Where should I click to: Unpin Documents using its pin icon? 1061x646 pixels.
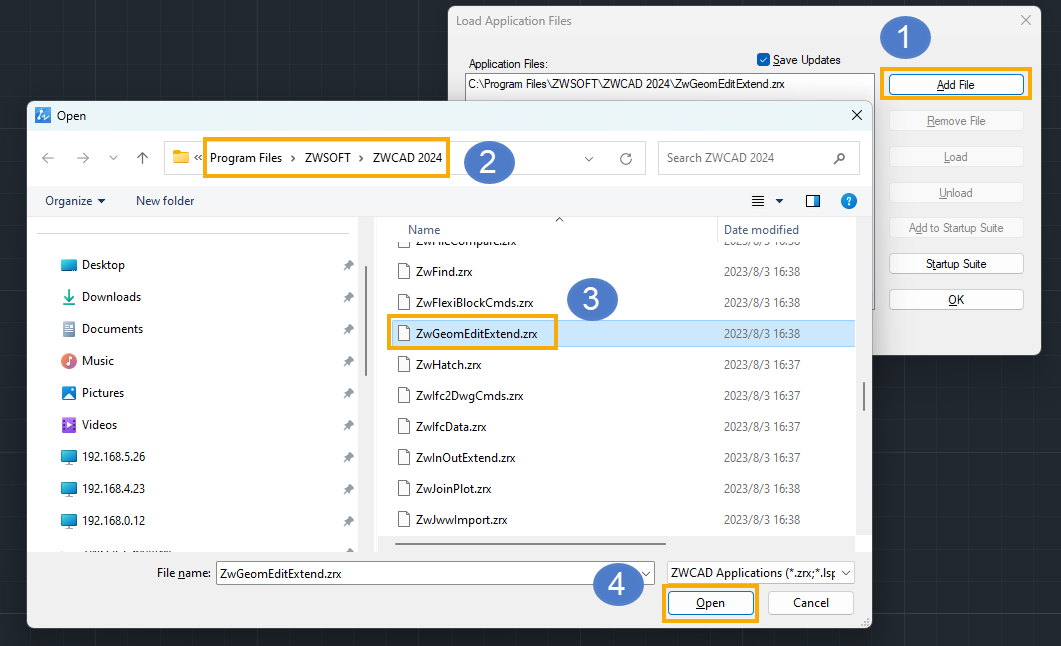[348, 329]
